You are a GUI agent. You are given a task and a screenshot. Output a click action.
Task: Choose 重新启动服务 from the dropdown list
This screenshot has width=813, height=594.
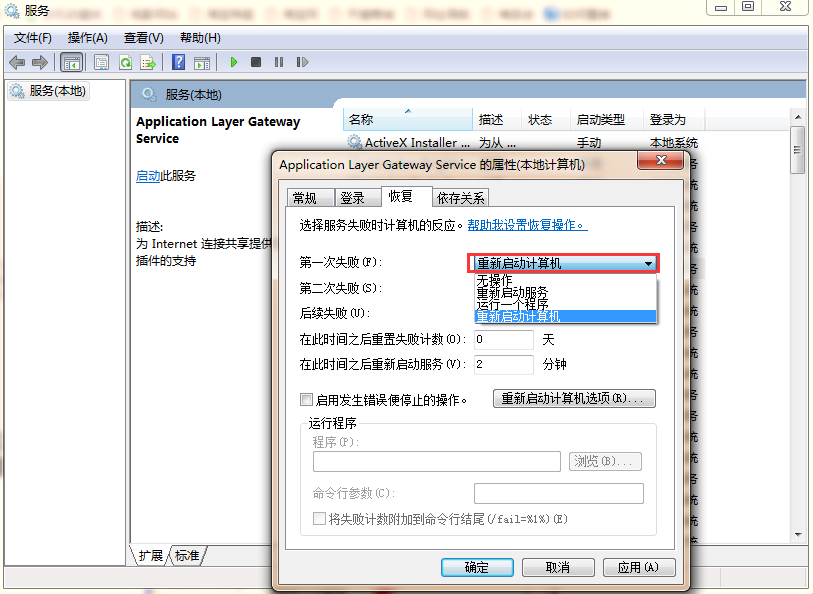click(565, 292)
